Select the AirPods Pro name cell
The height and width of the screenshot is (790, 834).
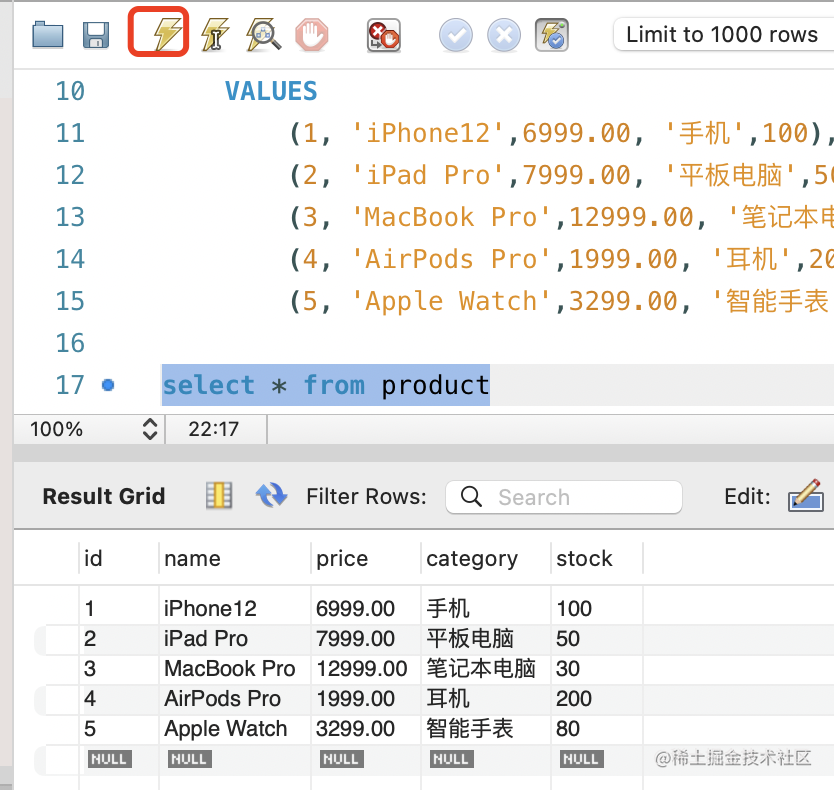click(x=235, y=698)
